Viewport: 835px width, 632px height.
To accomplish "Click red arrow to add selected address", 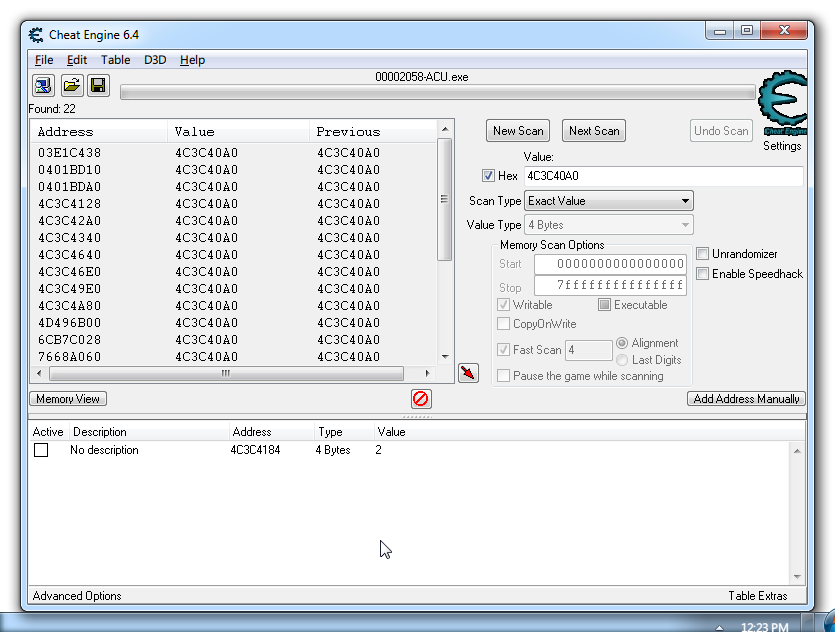I will tap(468, 373).
